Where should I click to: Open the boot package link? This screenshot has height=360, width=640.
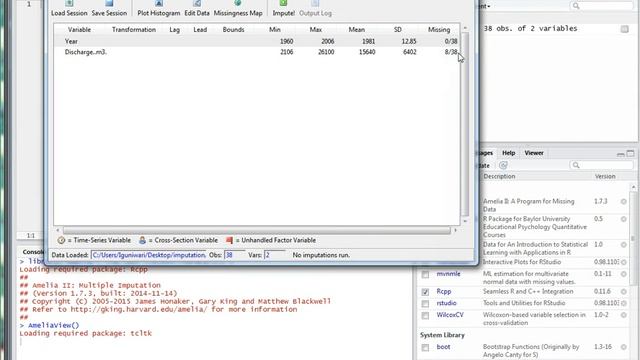443,347
